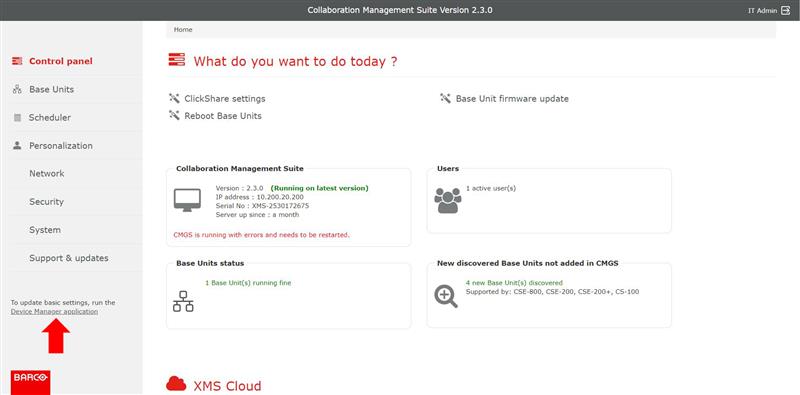Open the Device Manager application link
Image resolution: width=800 pixels, height=395 pixels.
point(54,311)
